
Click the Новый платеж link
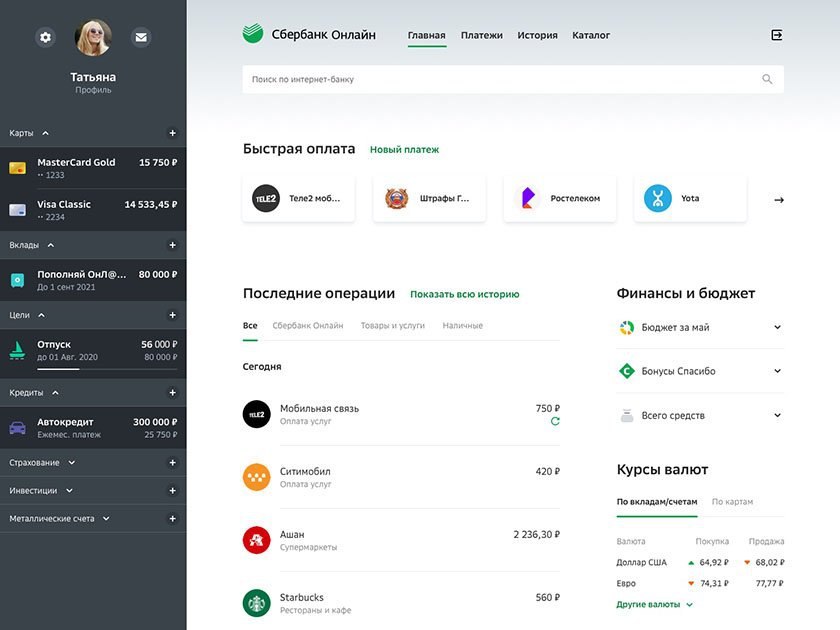[404, 149]
